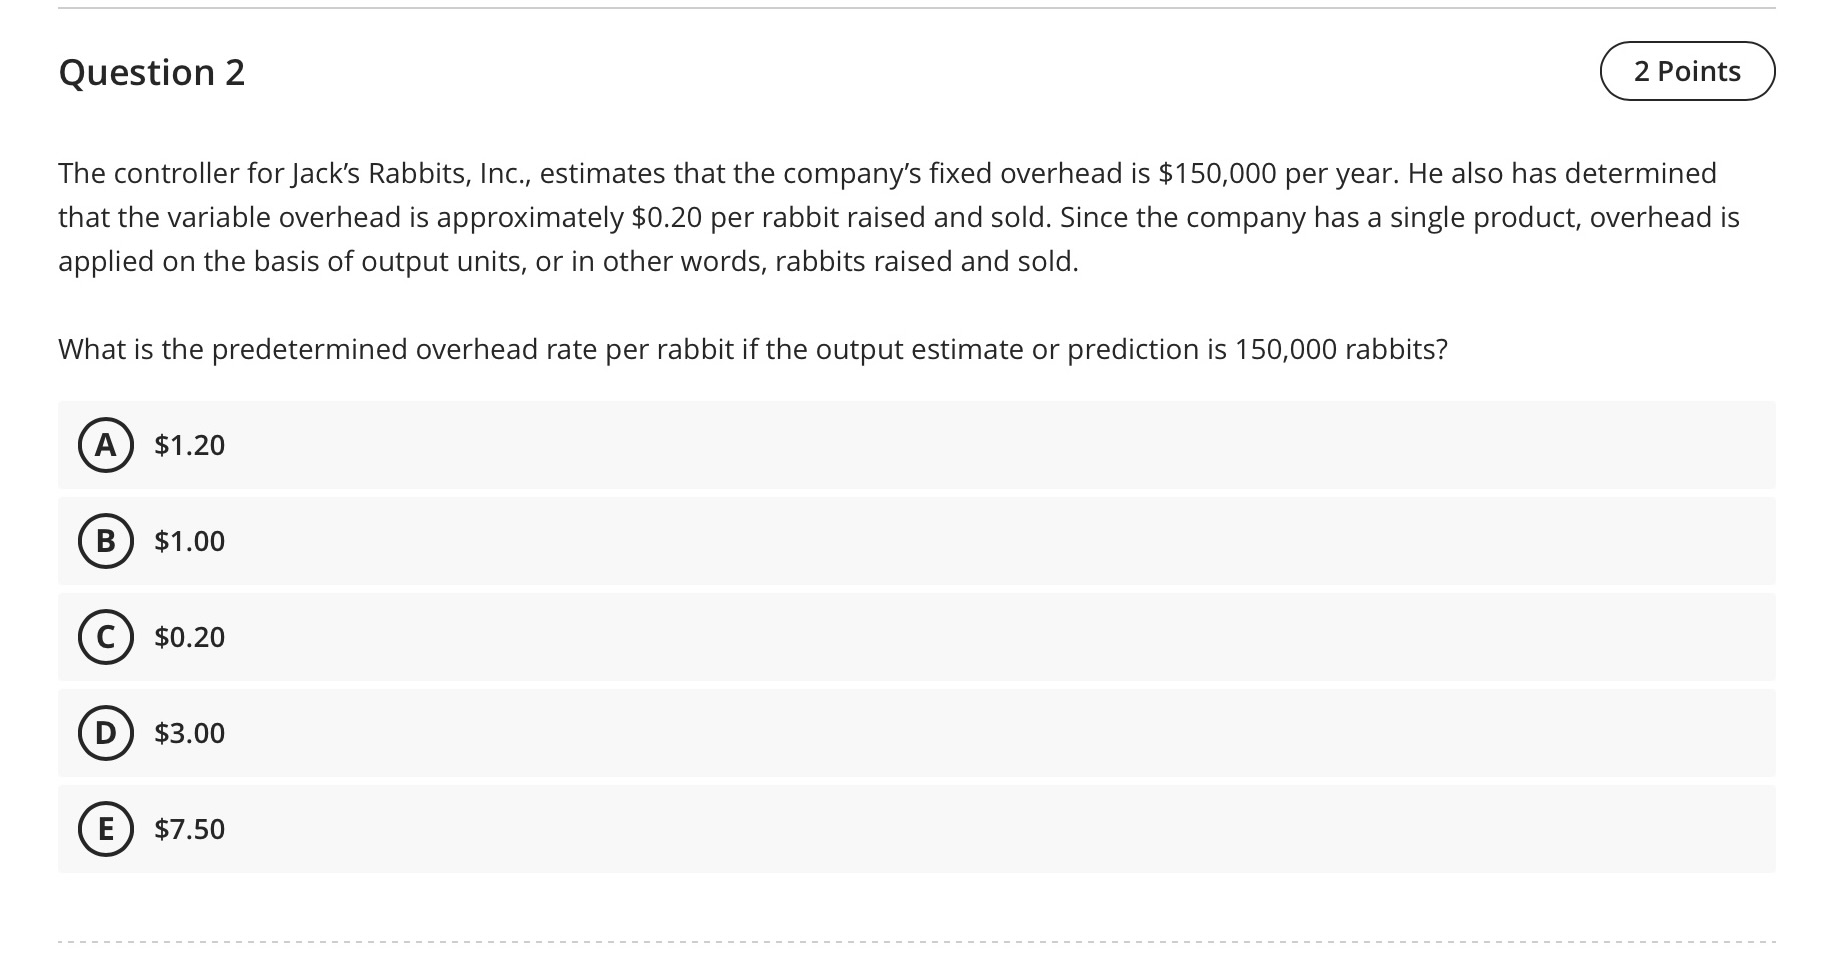Image resolution: width=1835 pixels, height=958 pixels.
Task: Click the $1.20 answer text label
Action: (188, 445)
